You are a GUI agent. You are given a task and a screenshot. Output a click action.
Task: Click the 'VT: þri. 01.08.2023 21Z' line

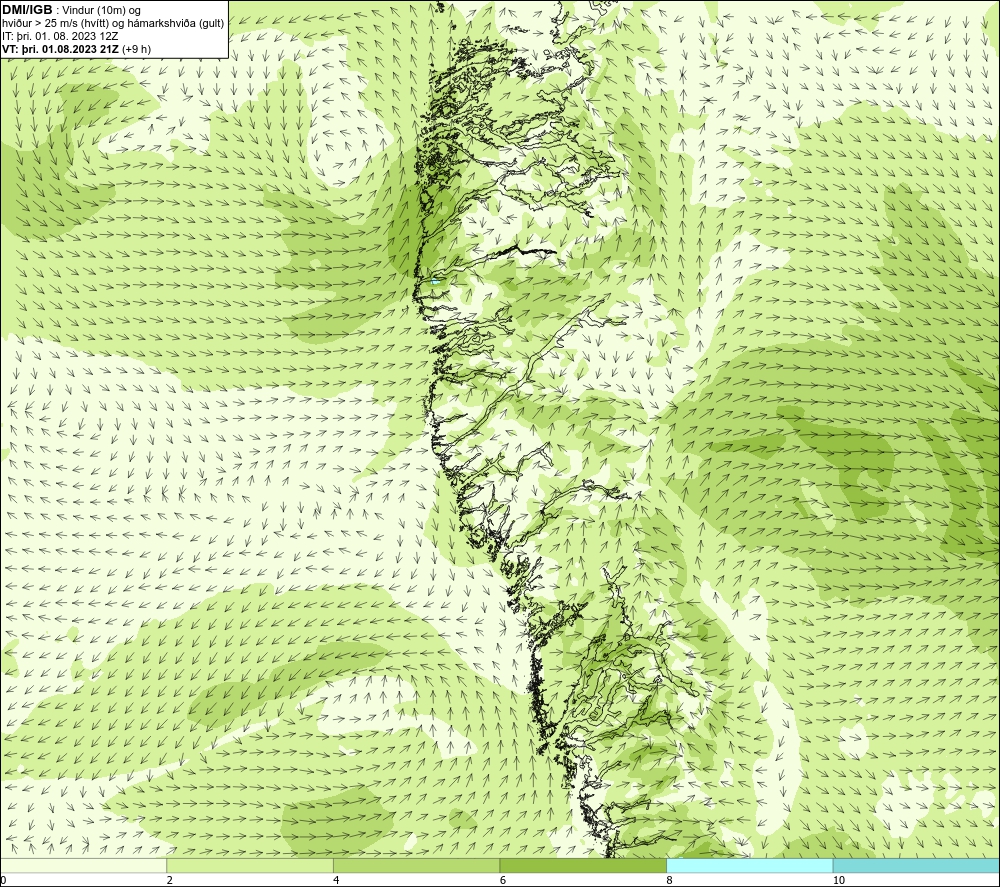[x=61, y=49]
